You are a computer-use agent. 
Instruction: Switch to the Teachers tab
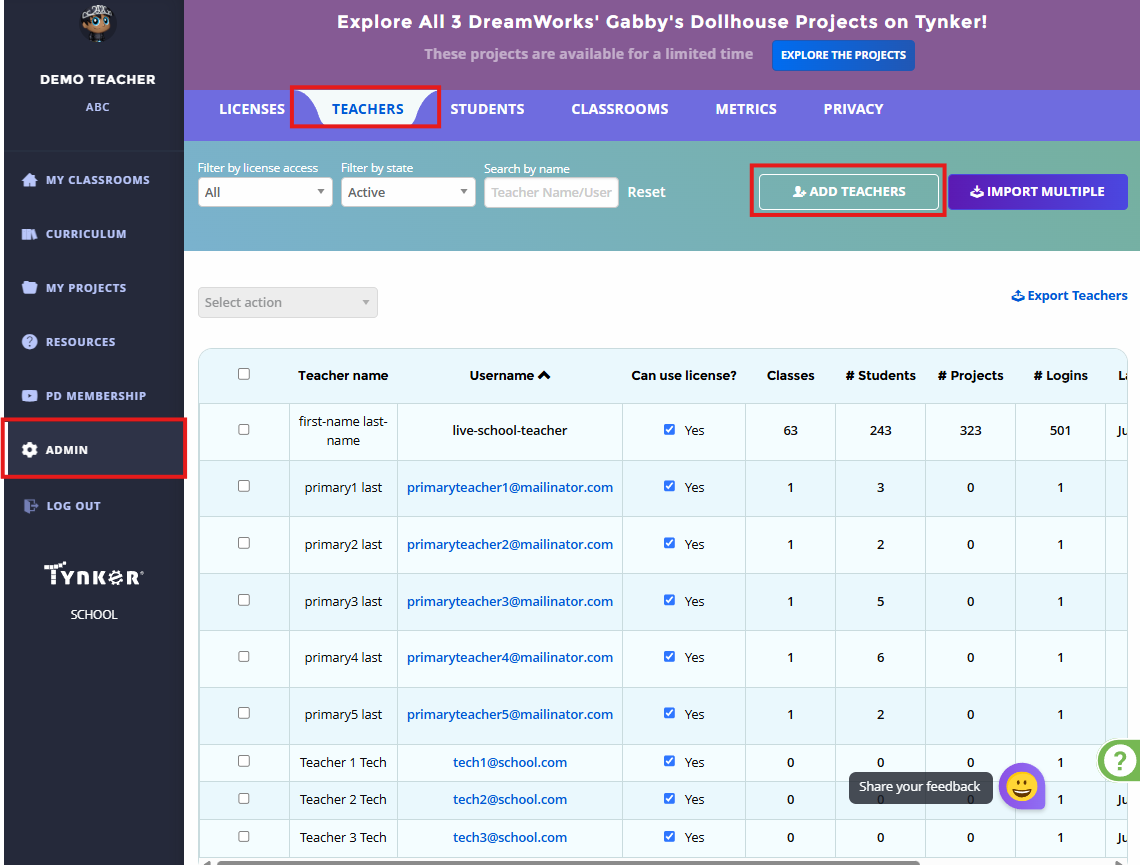point(367,109)
